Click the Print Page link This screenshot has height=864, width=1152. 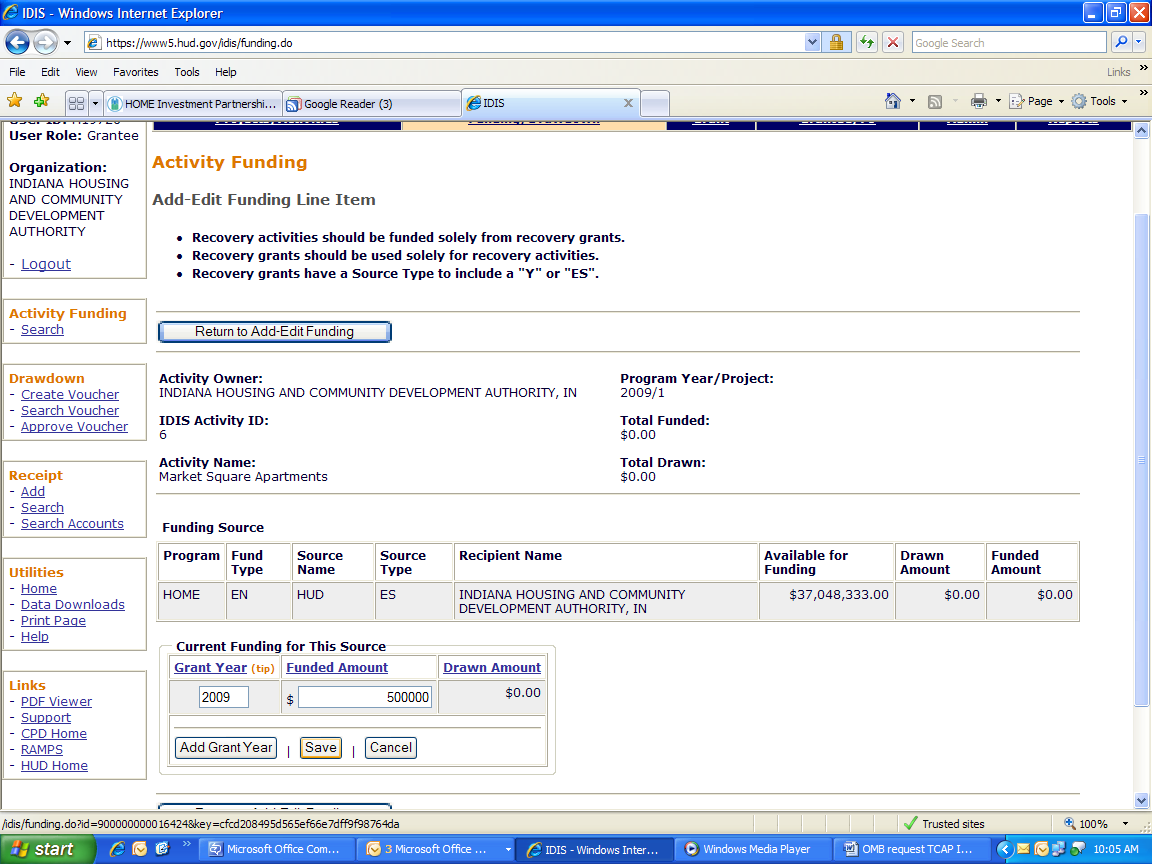53,621
